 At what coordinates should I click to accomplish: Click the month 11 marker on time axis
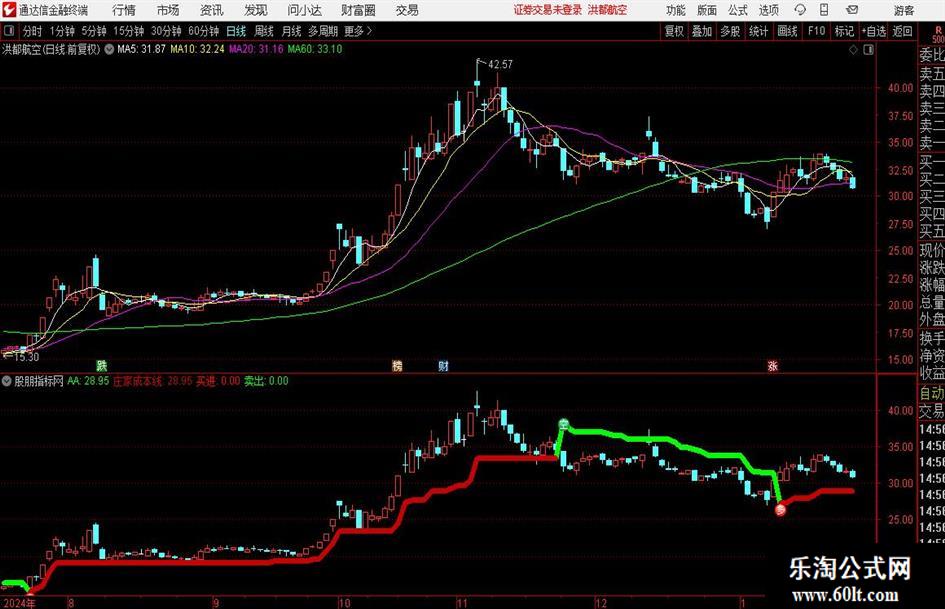point(462,603)
